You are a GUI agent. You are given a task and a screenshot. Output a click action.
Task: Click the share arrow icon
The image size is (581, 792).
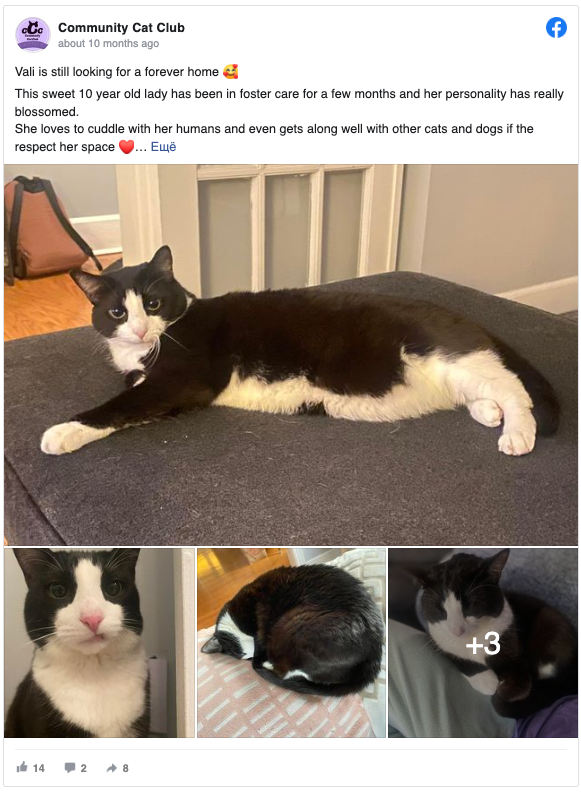pos(112,768)
